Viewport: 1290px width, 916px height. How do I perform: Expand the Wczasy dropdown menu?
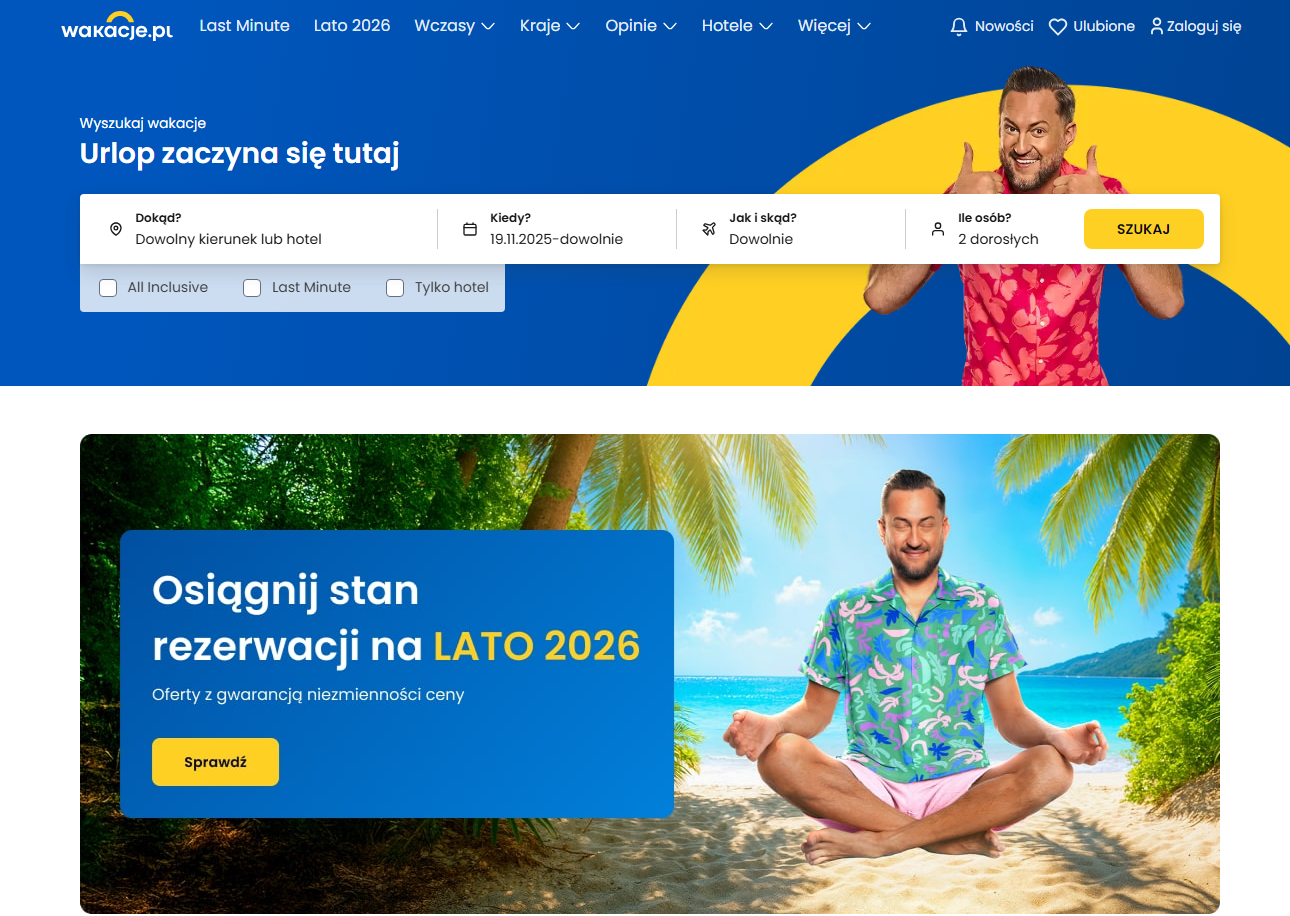click(x=455, y=26)
